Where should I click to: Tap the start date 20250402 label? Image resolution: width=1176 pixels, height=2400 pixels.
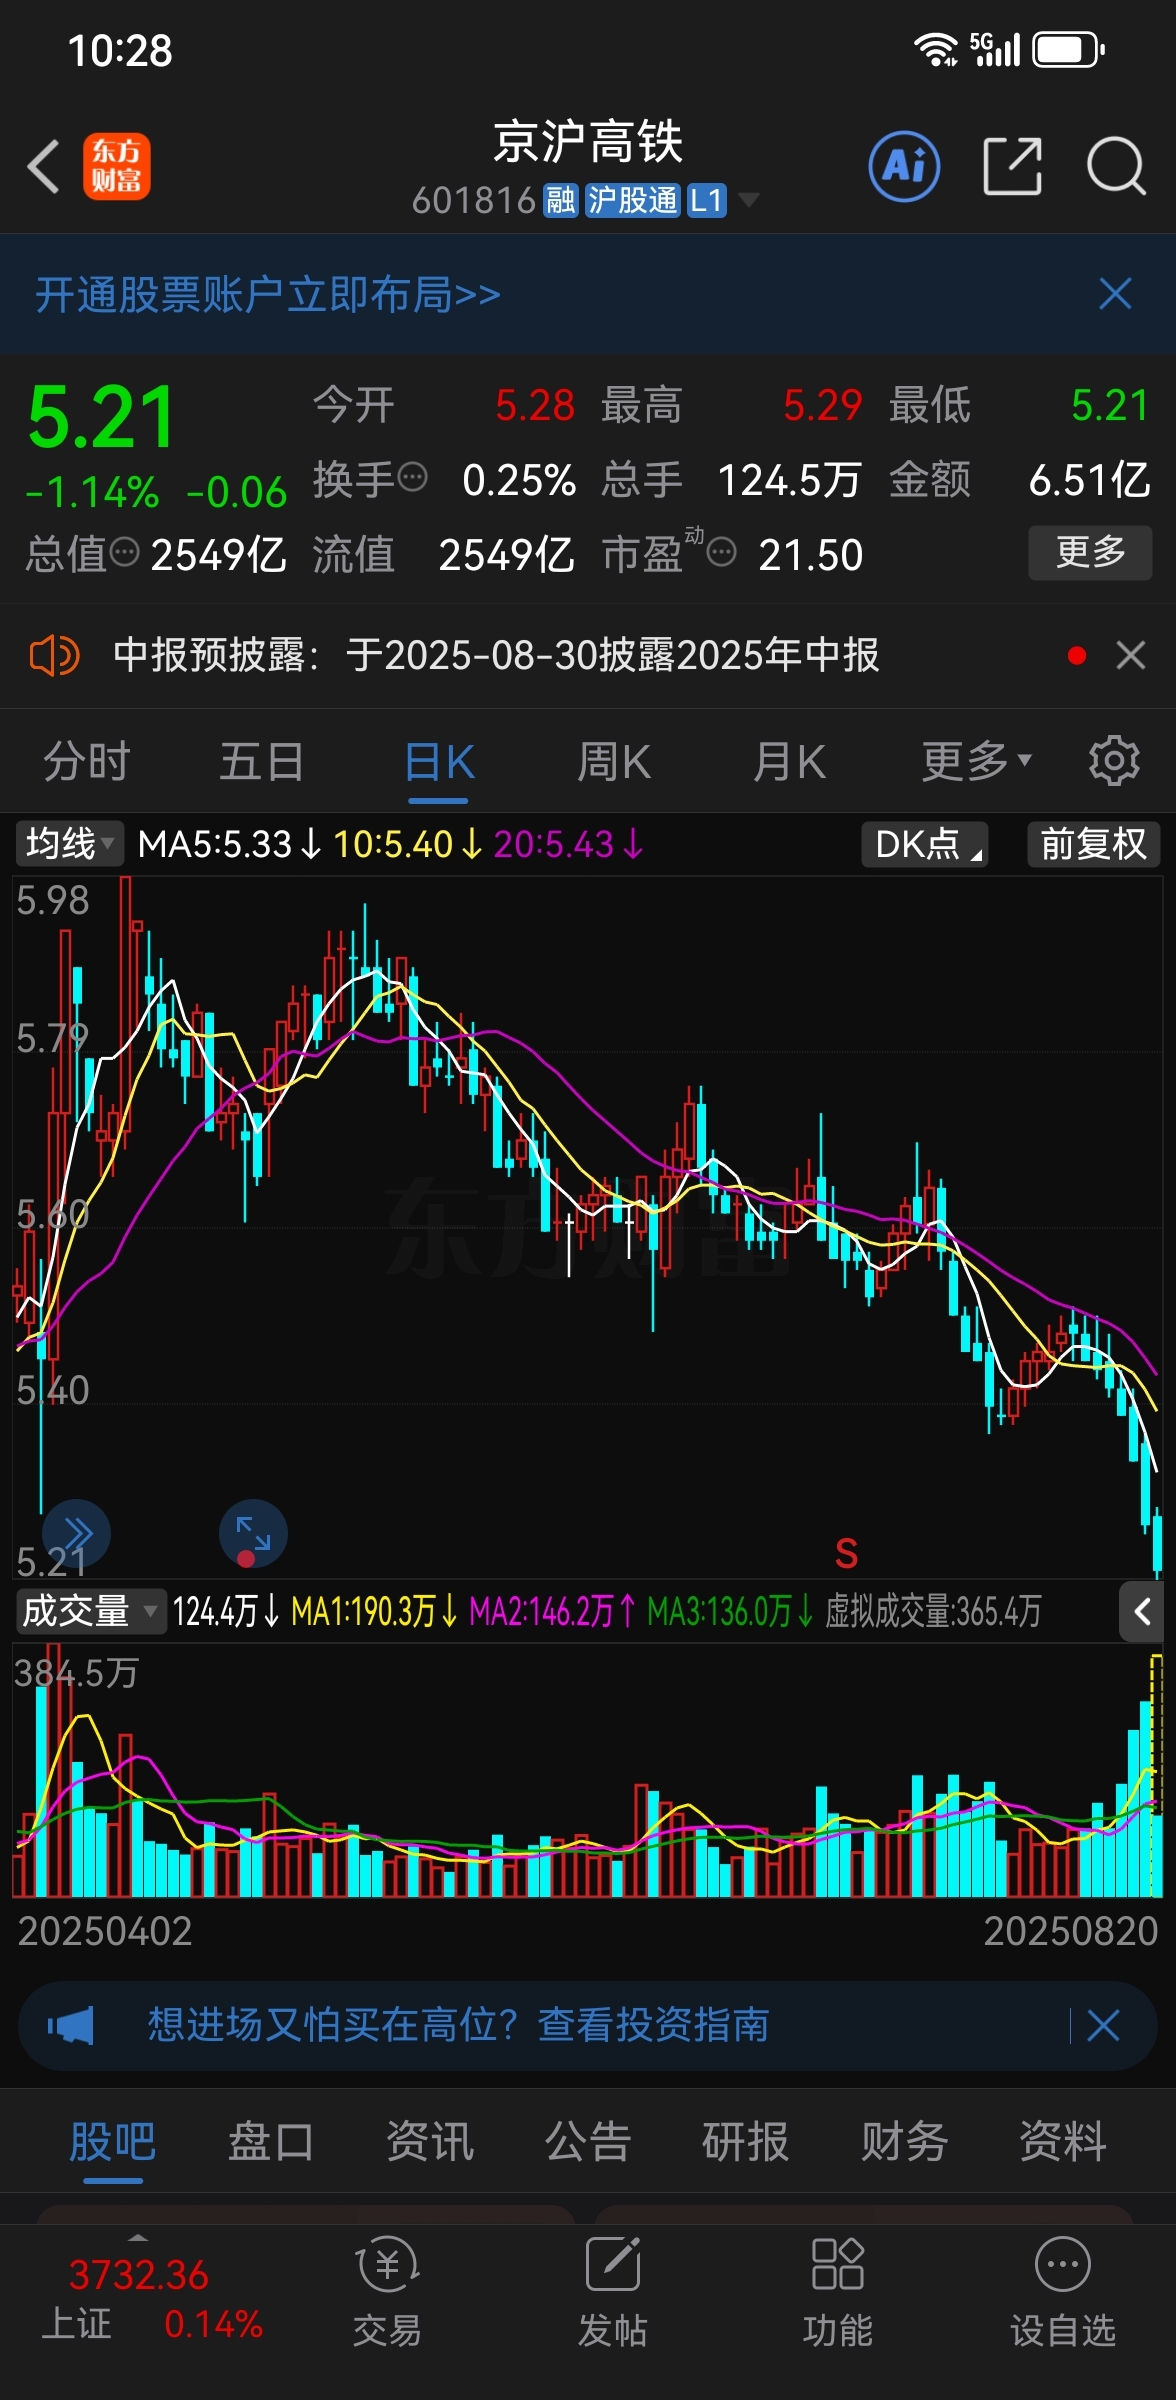[105, 1931]
